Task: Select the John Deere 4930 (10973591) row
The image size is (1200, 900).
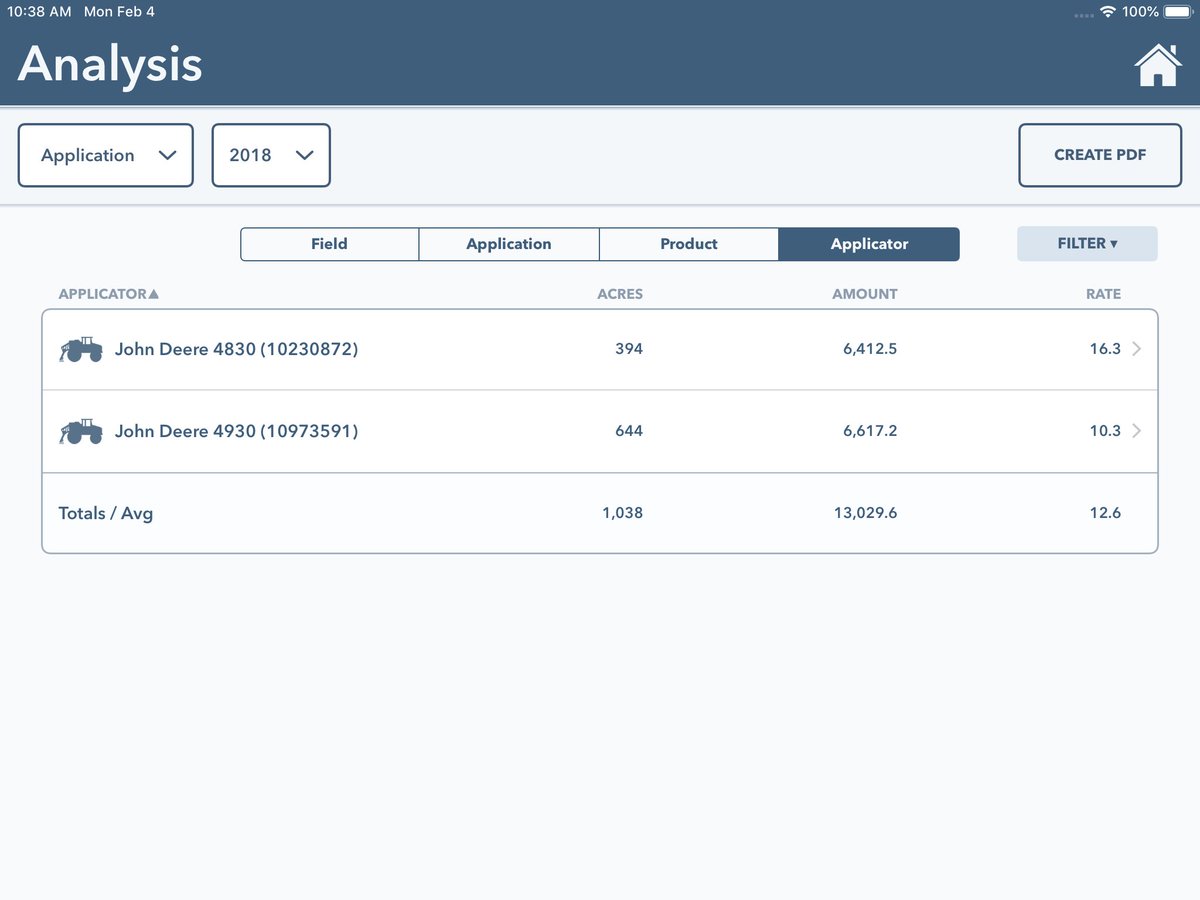Action: pyautogui.click(x=600, y=431)
